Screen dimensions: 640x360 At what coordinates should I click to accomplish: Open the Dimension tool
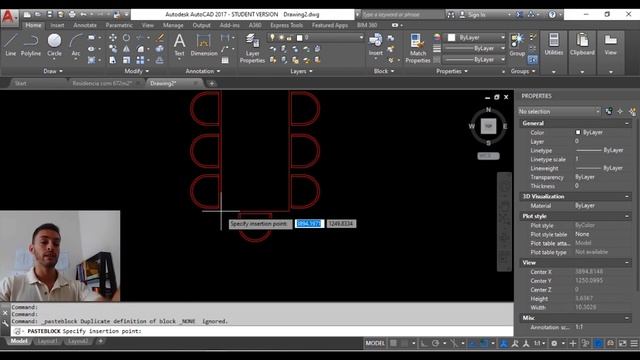(204, 45)
